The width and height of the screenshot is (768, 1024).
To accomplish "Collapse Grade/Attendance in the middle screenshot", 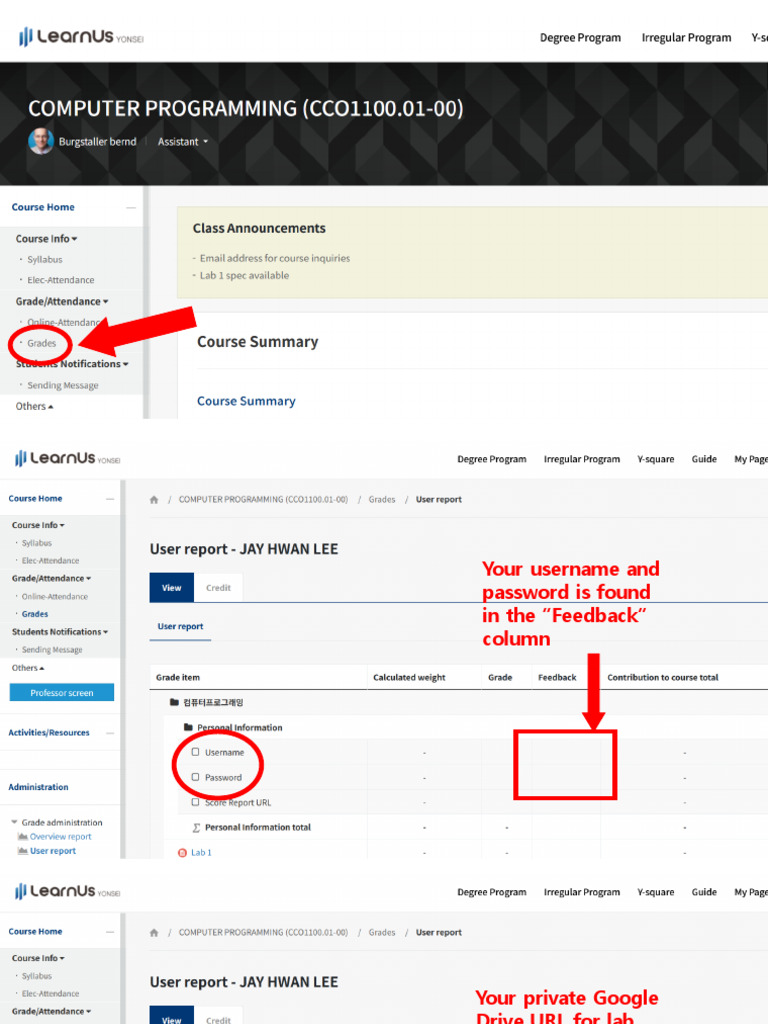I will [x=51, y=579].
